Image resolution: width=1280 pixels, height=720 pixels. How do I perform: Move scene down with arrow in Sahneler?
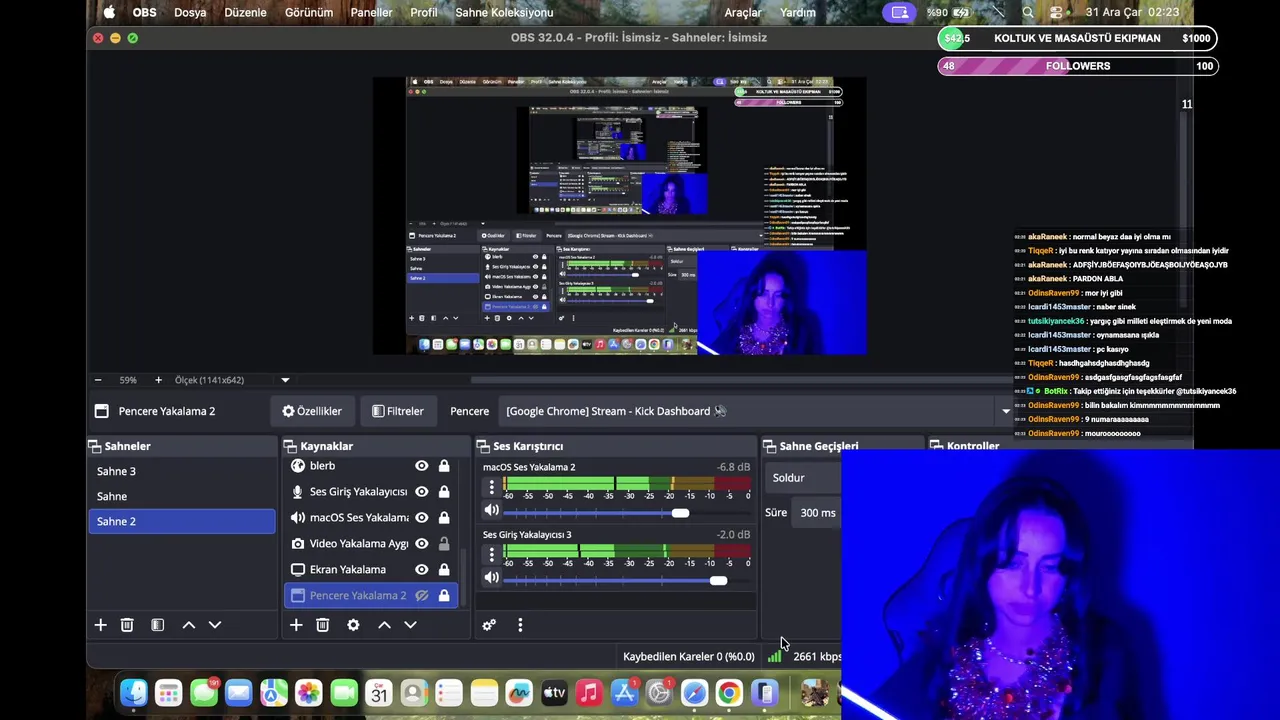tap(214, 625)
